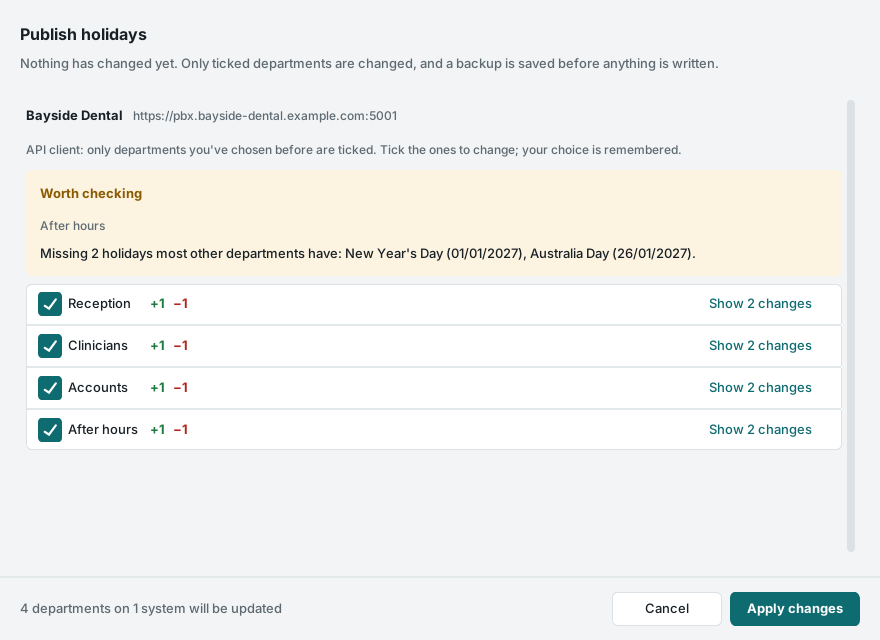Screen dimensions: 880x640
Task: Show 2 changes for Reception
Action: pyautogui.click(x=760, y=304)
